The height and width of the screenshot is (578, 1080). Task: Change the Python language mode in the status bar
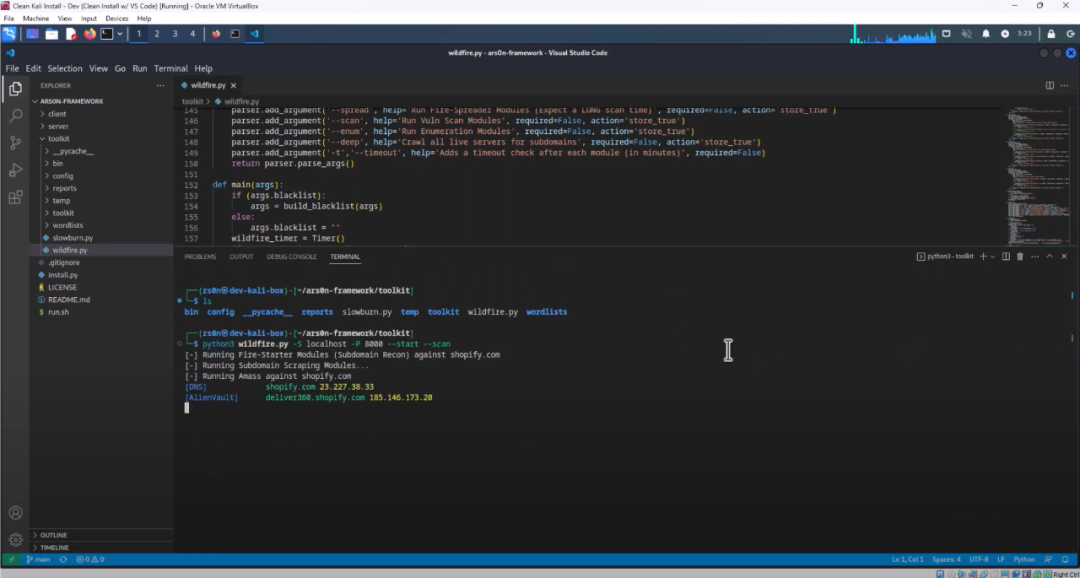[x=1024, y=559]
